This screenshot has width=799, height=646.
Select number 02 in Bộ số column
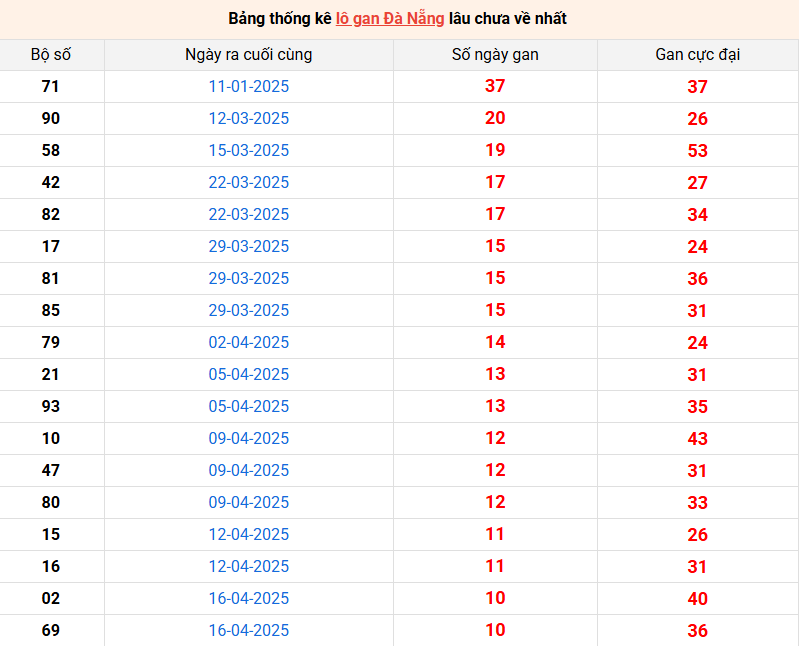coord(50,599)
